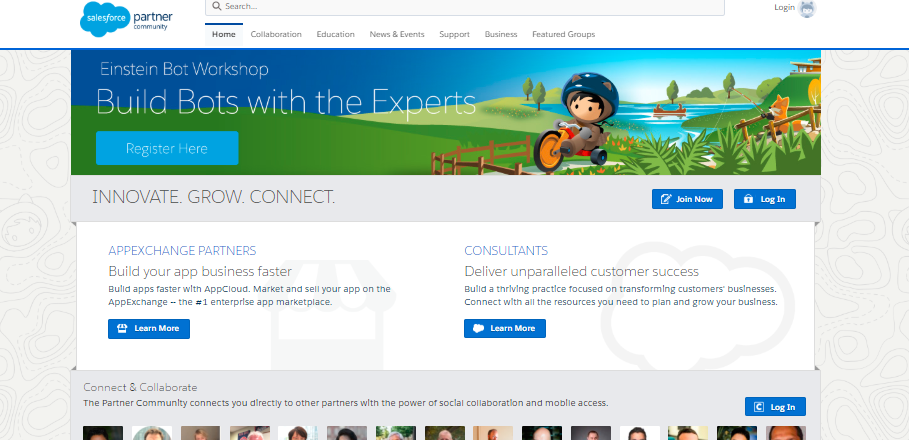
Task: Click the Einstein Bot Workshop text
Action: click(x=184, y=69)
